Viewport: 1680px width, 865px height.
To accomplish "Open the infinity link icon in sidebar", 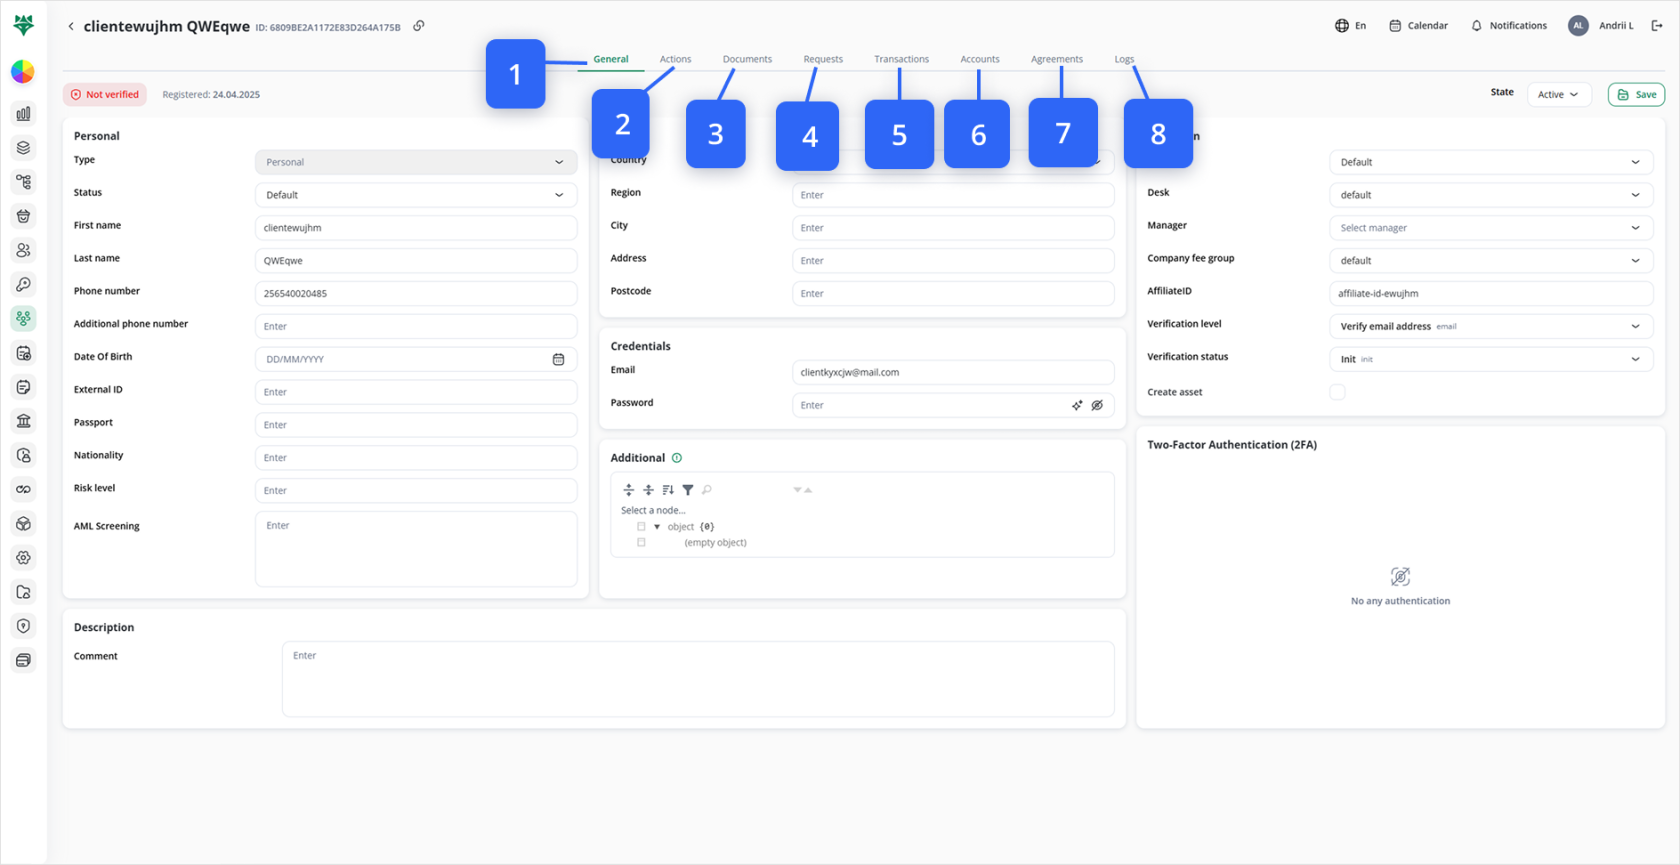I will point(23,489).
